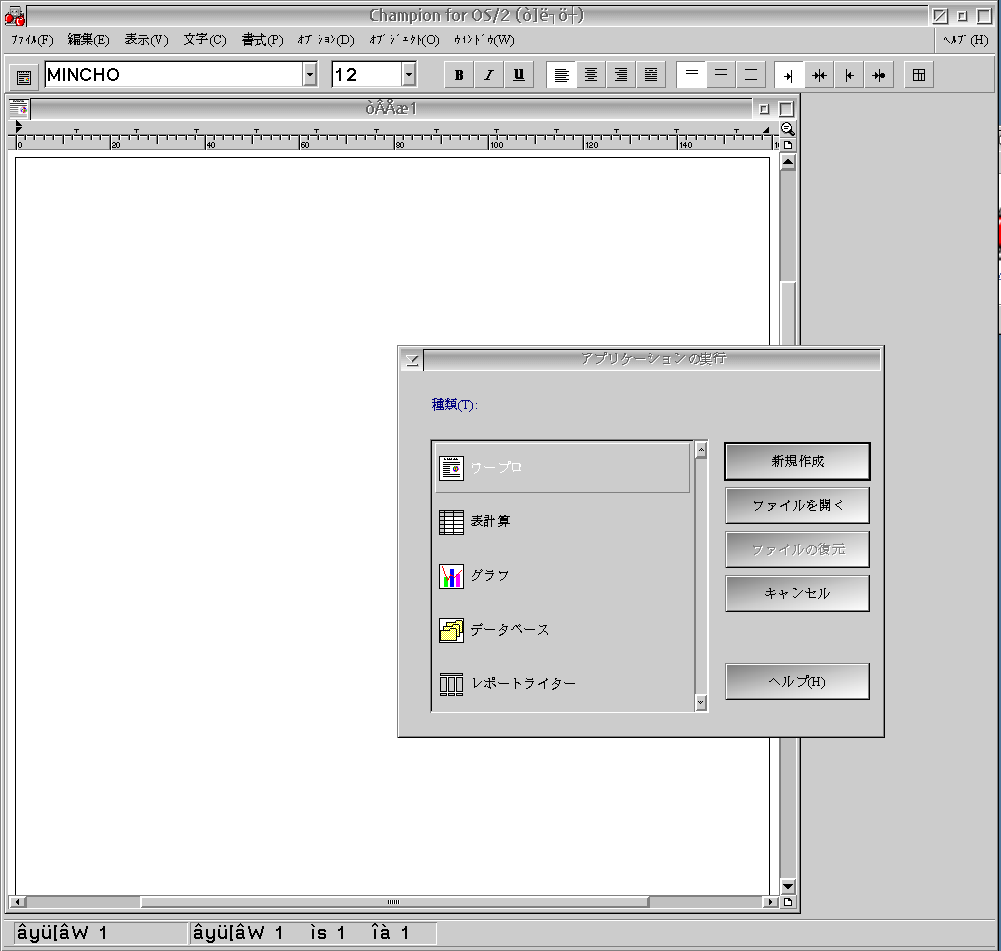Click page icon at scrollbar bottom corner
Viewport: 1001px width, 951px height.
pos(788,902)
